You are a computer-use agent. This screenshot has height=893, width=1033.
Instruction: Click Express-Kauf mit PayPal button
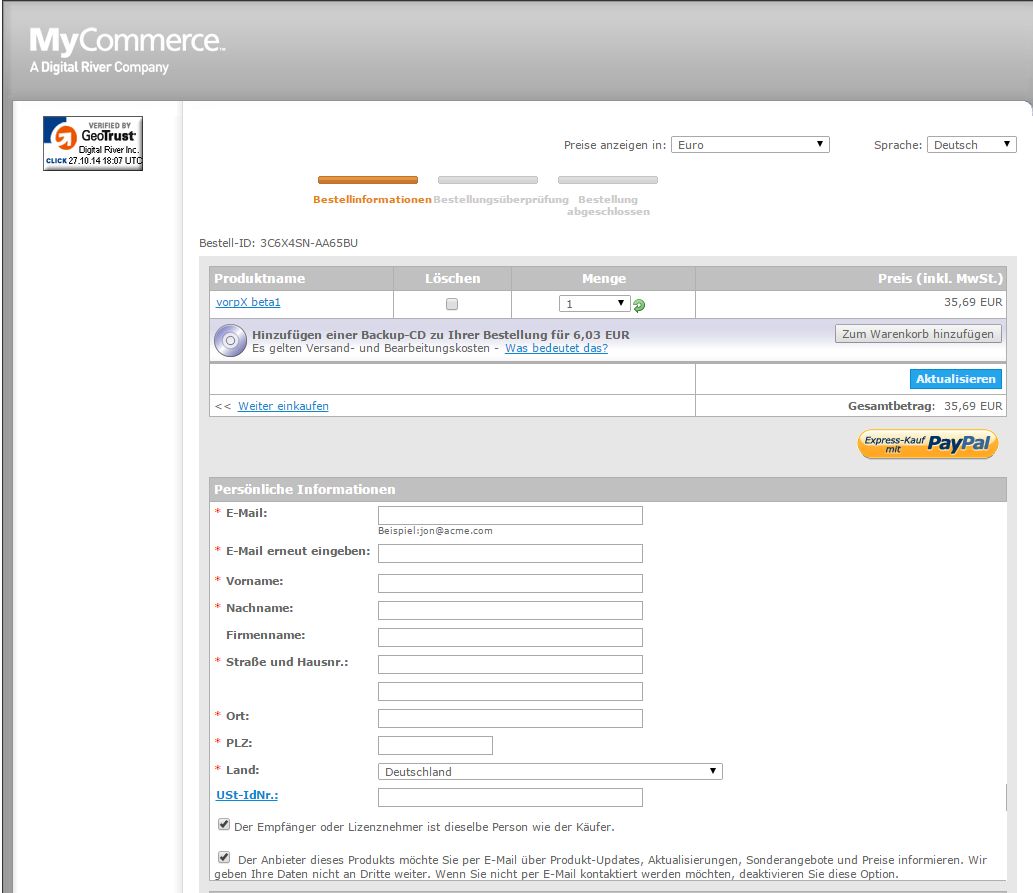tap(928, 444)
